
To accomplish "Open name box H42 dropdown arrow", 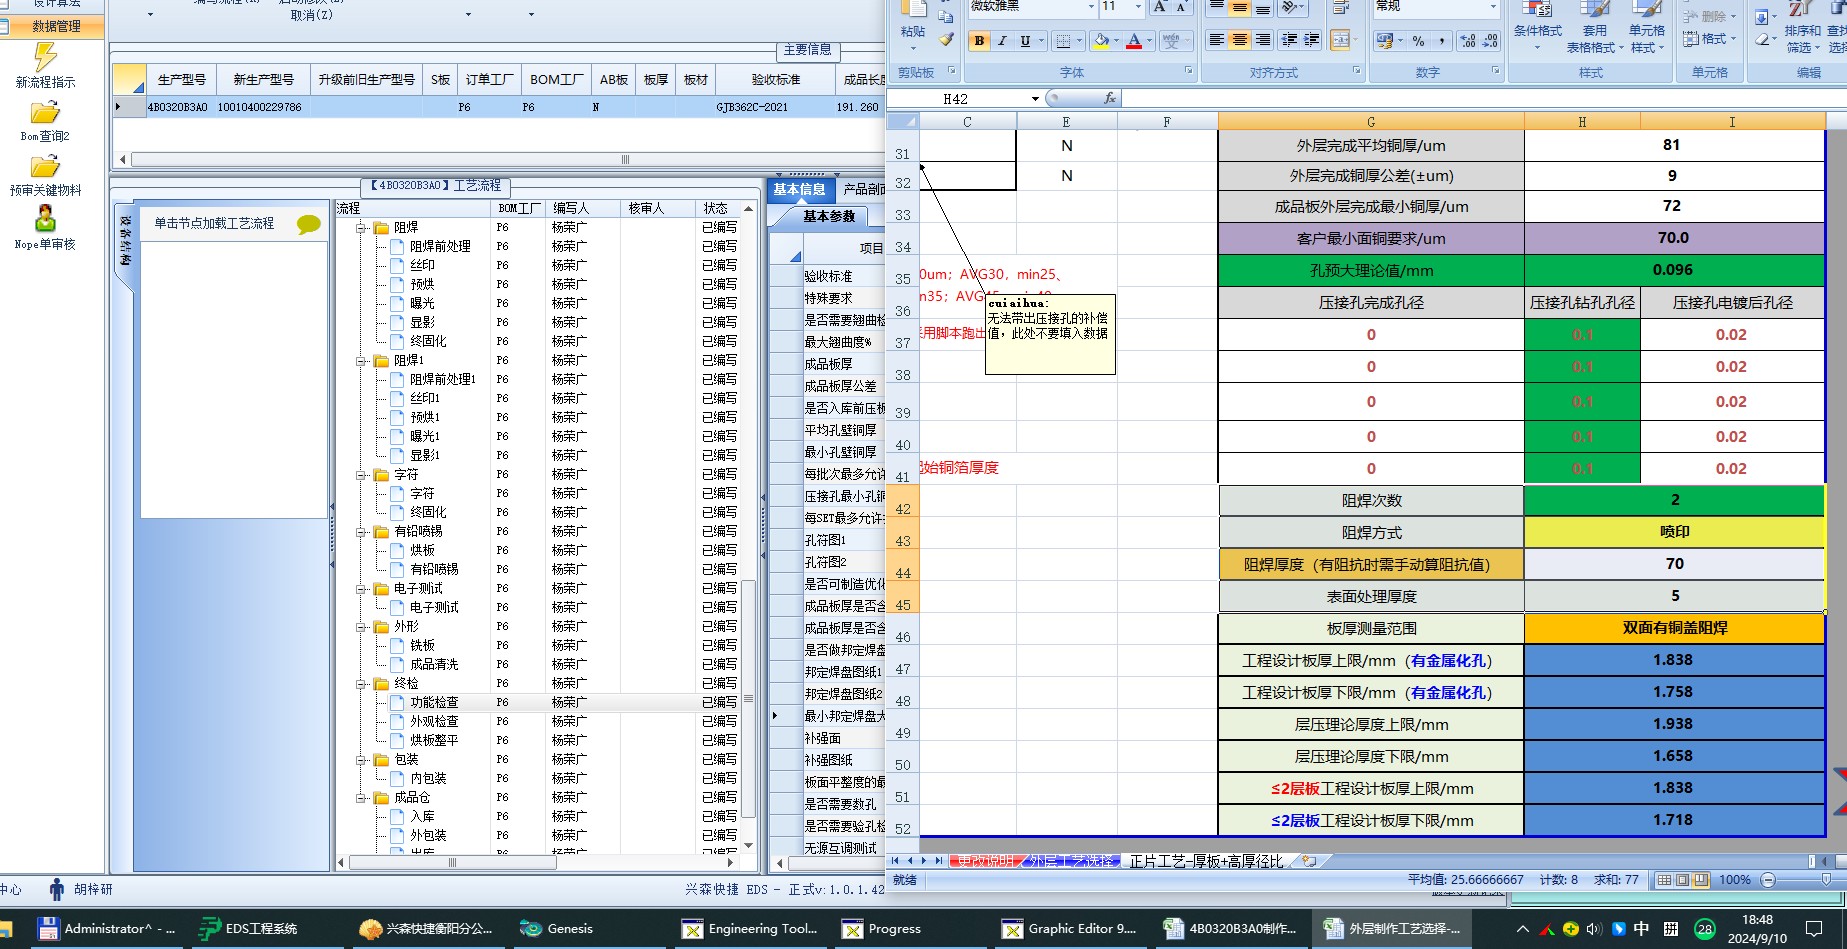I will pyautogui.click(x=1035, y=99).
